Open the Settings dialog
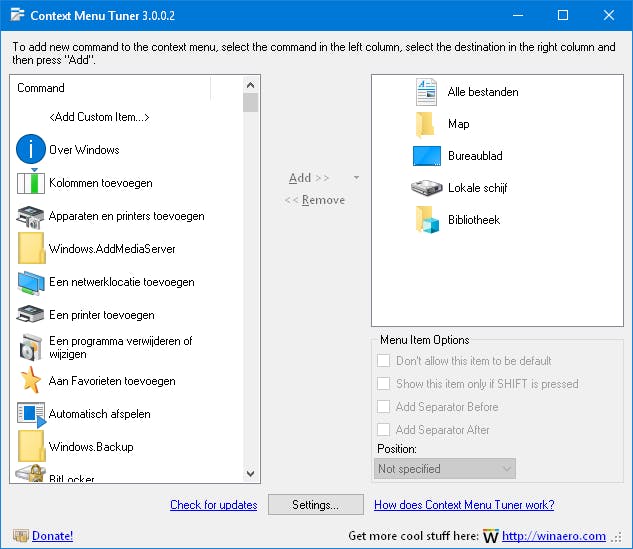The height and width of the screenshot is (549, 633). click(x=314, y=505)
